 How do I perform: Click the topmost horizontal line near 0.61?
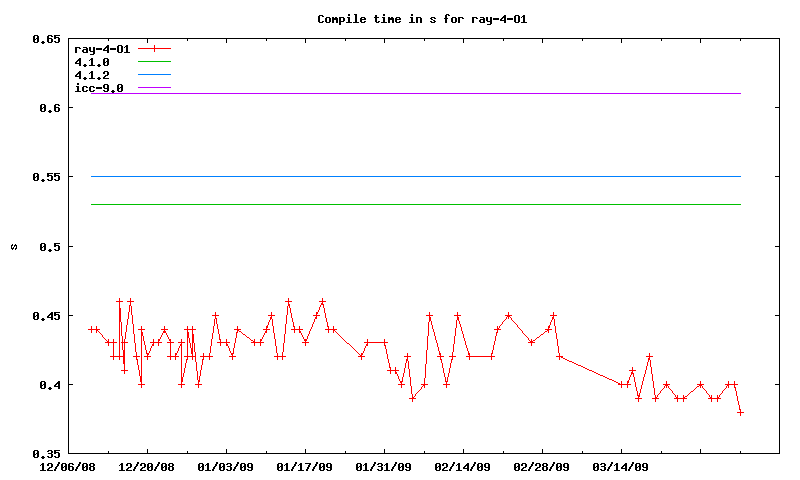tap(400, 93)
